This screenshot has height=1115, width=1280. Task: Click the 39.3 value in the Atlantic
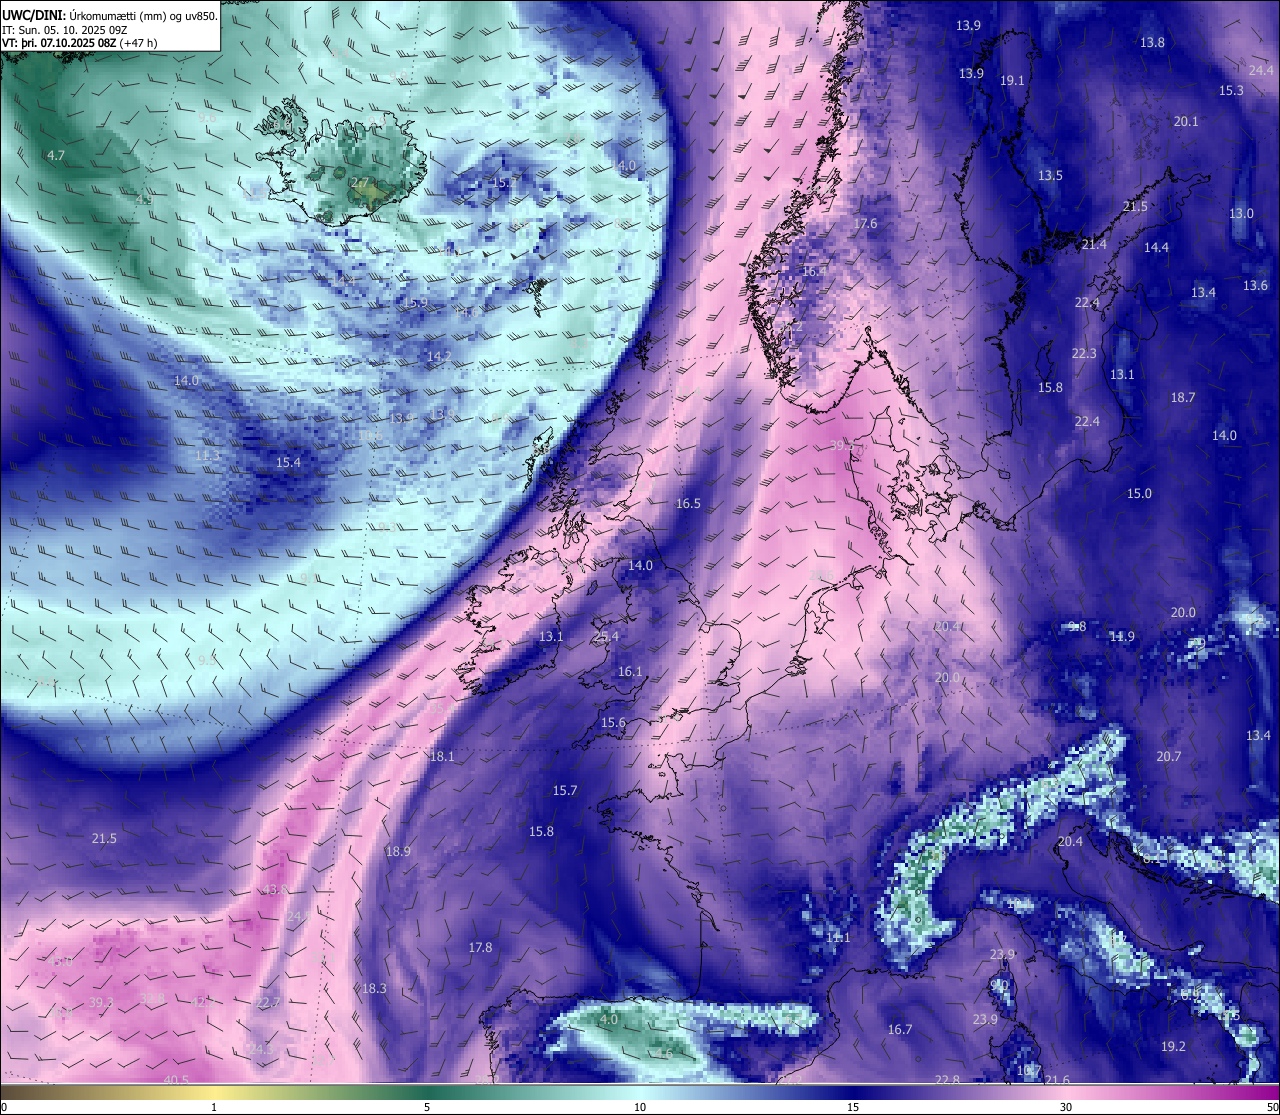101,1003
